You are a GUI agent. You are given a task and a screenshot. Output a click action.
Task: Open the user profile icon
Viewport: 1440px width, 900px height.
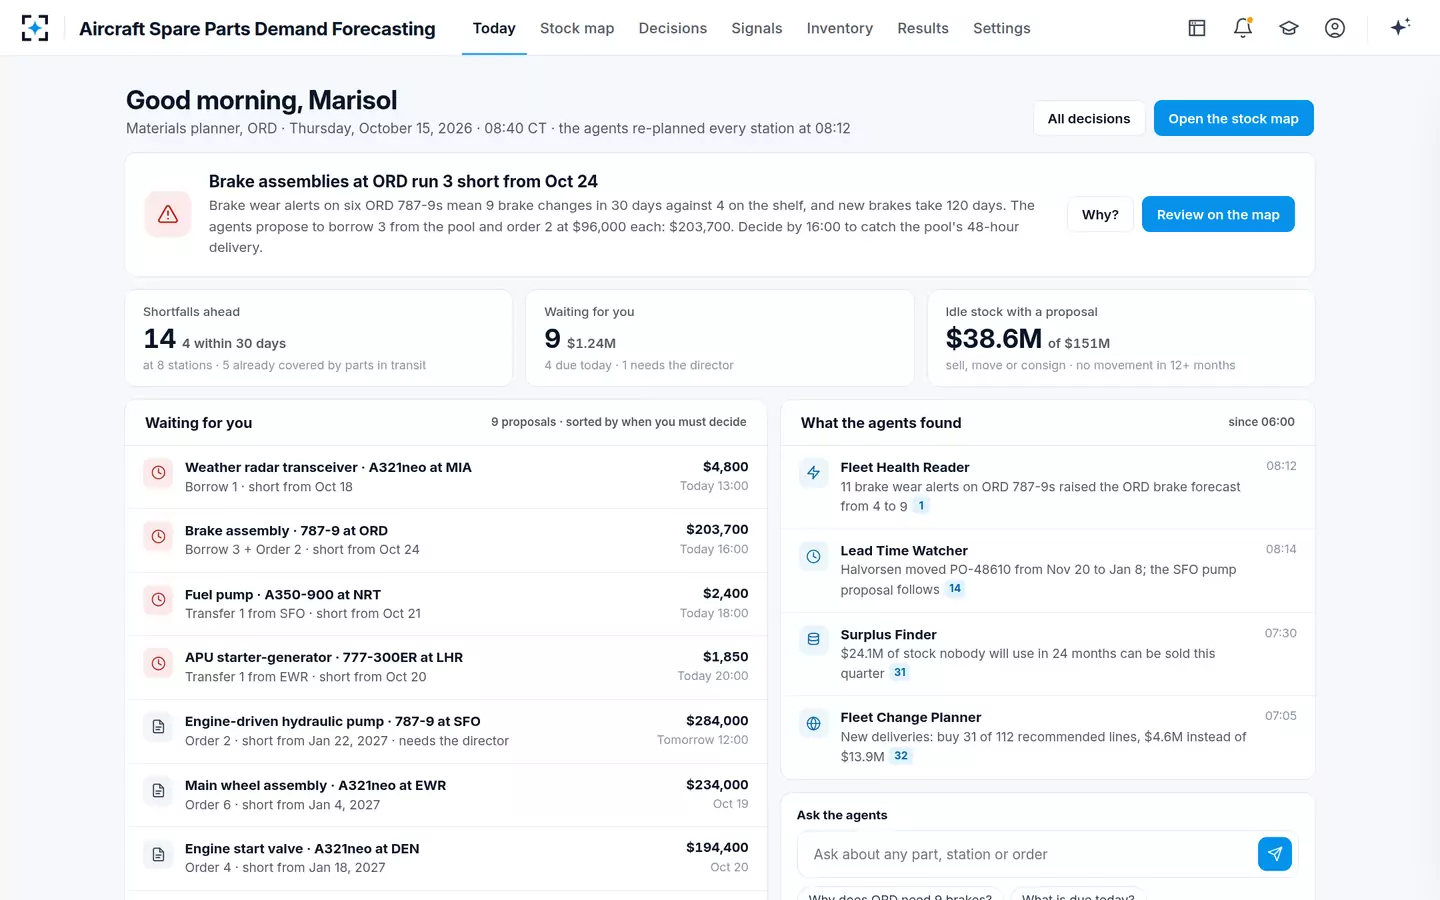point(1335,28)
